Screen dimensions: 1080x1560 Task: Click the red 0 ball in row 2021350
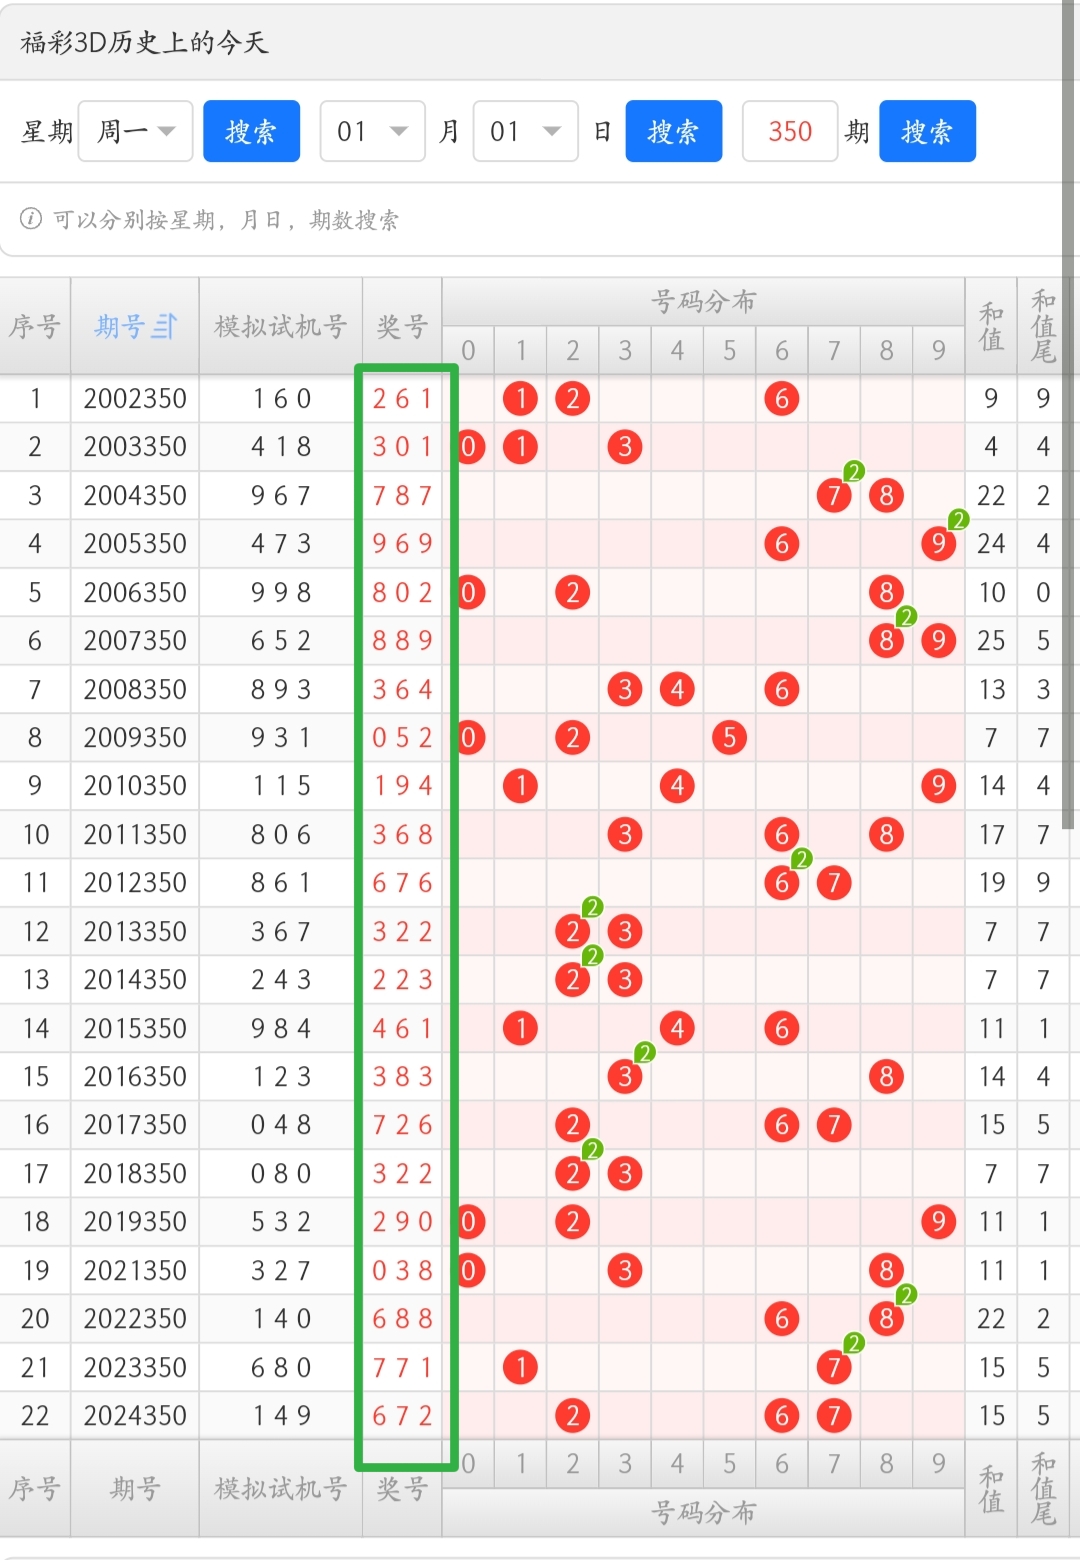[x=469, y=1270]
